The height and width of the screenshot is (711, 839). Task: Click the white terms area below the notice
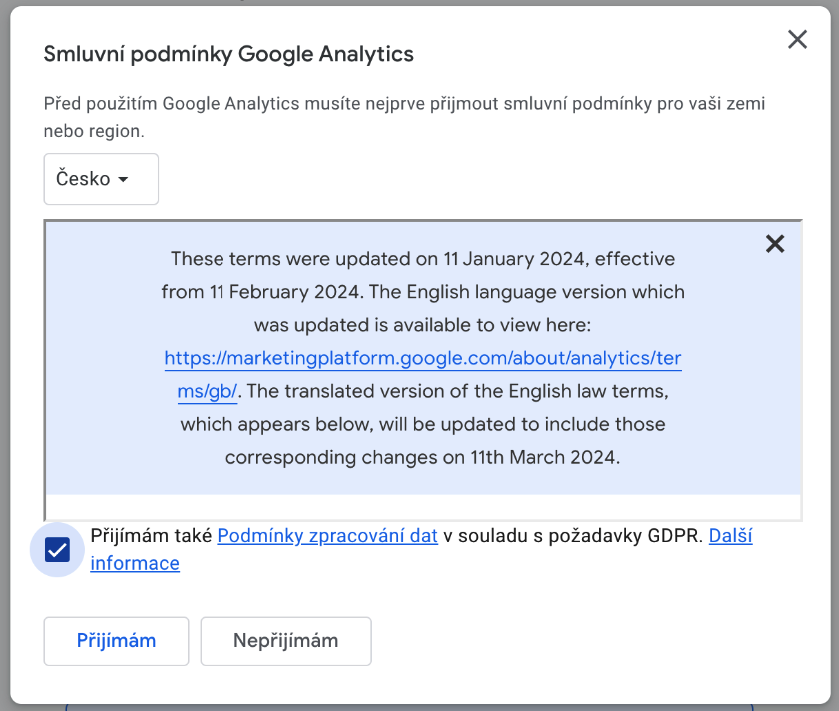(x=423, y=506)
